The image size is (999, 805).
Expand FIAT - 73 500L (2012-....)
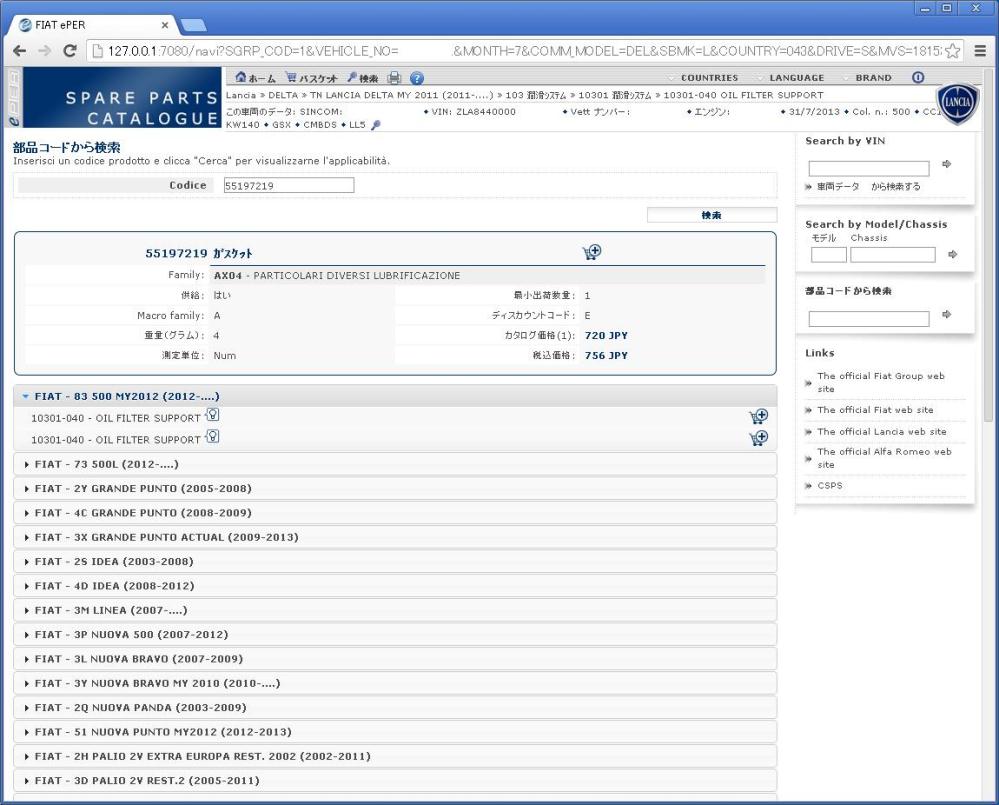(x=395, y=464)
